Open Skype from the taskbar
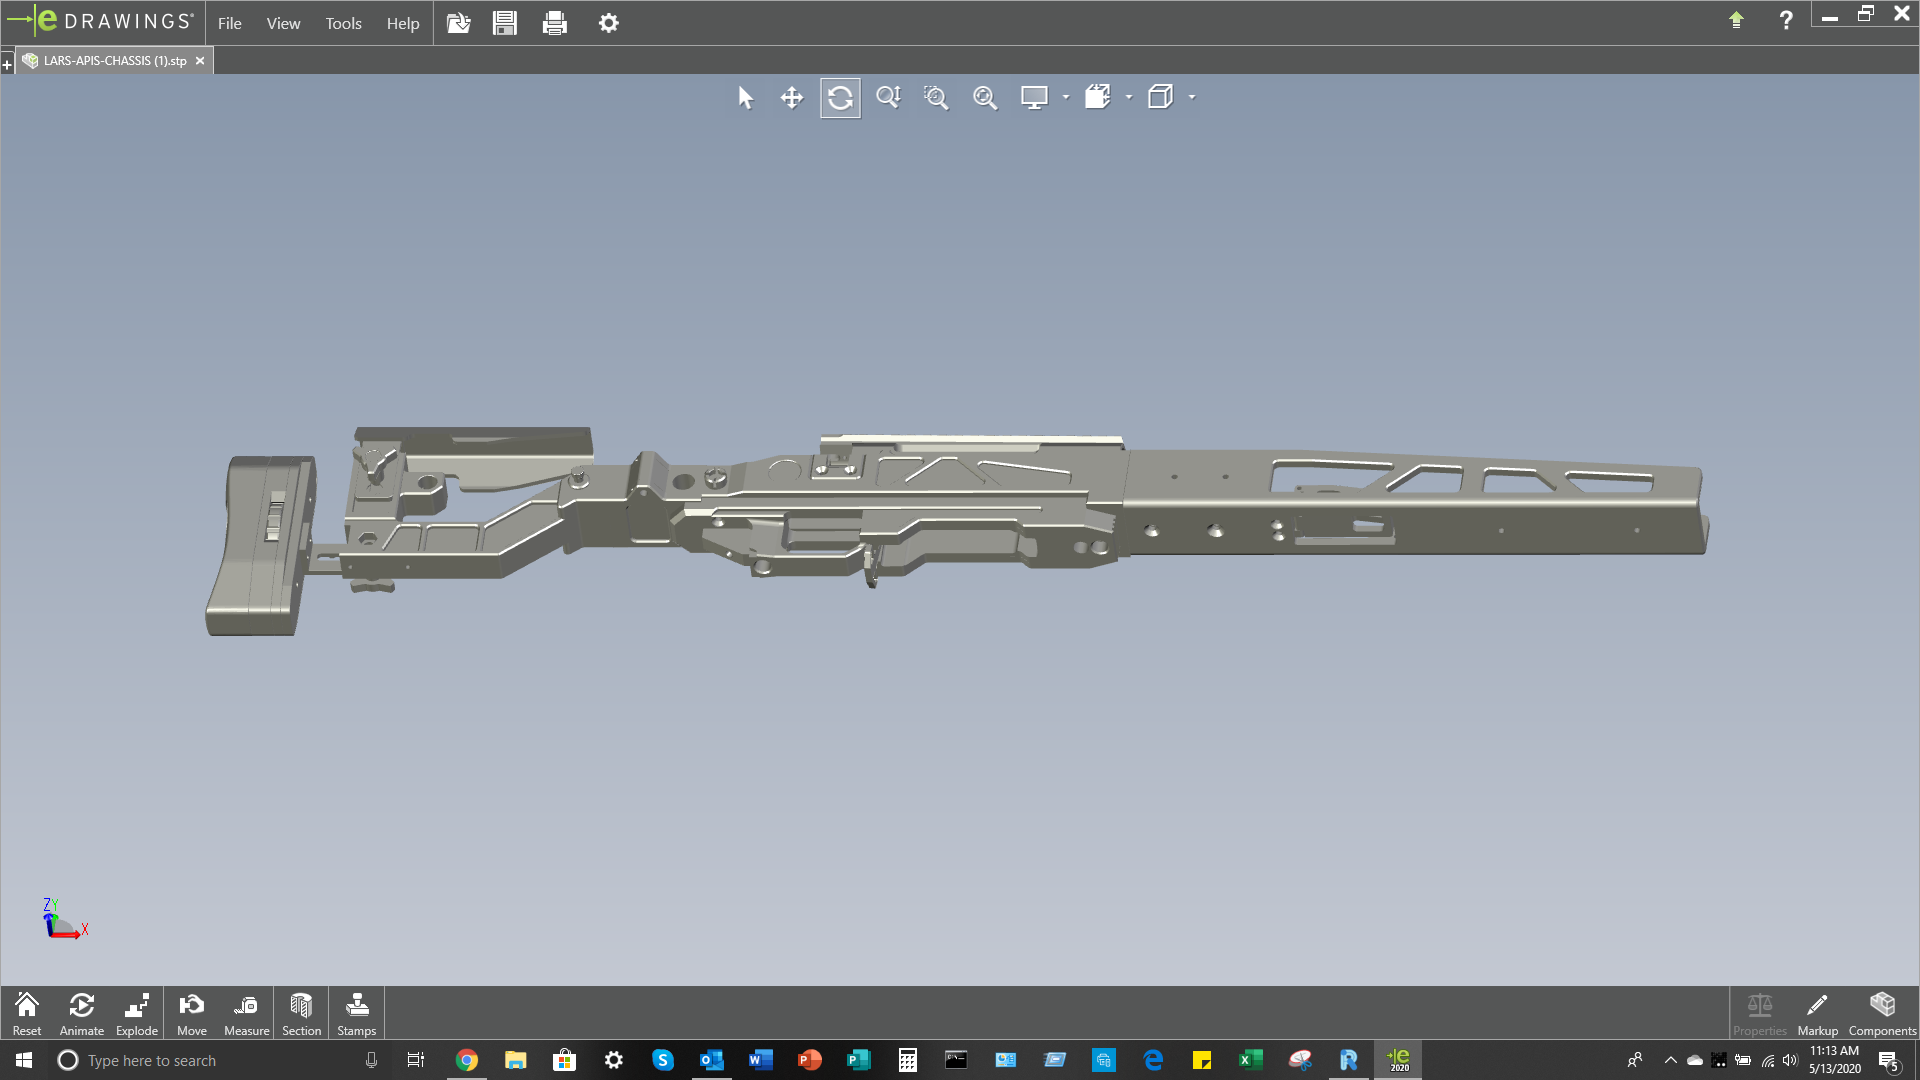The width and height of the screenshot is (1920, 1080). tap(663, 1060)
